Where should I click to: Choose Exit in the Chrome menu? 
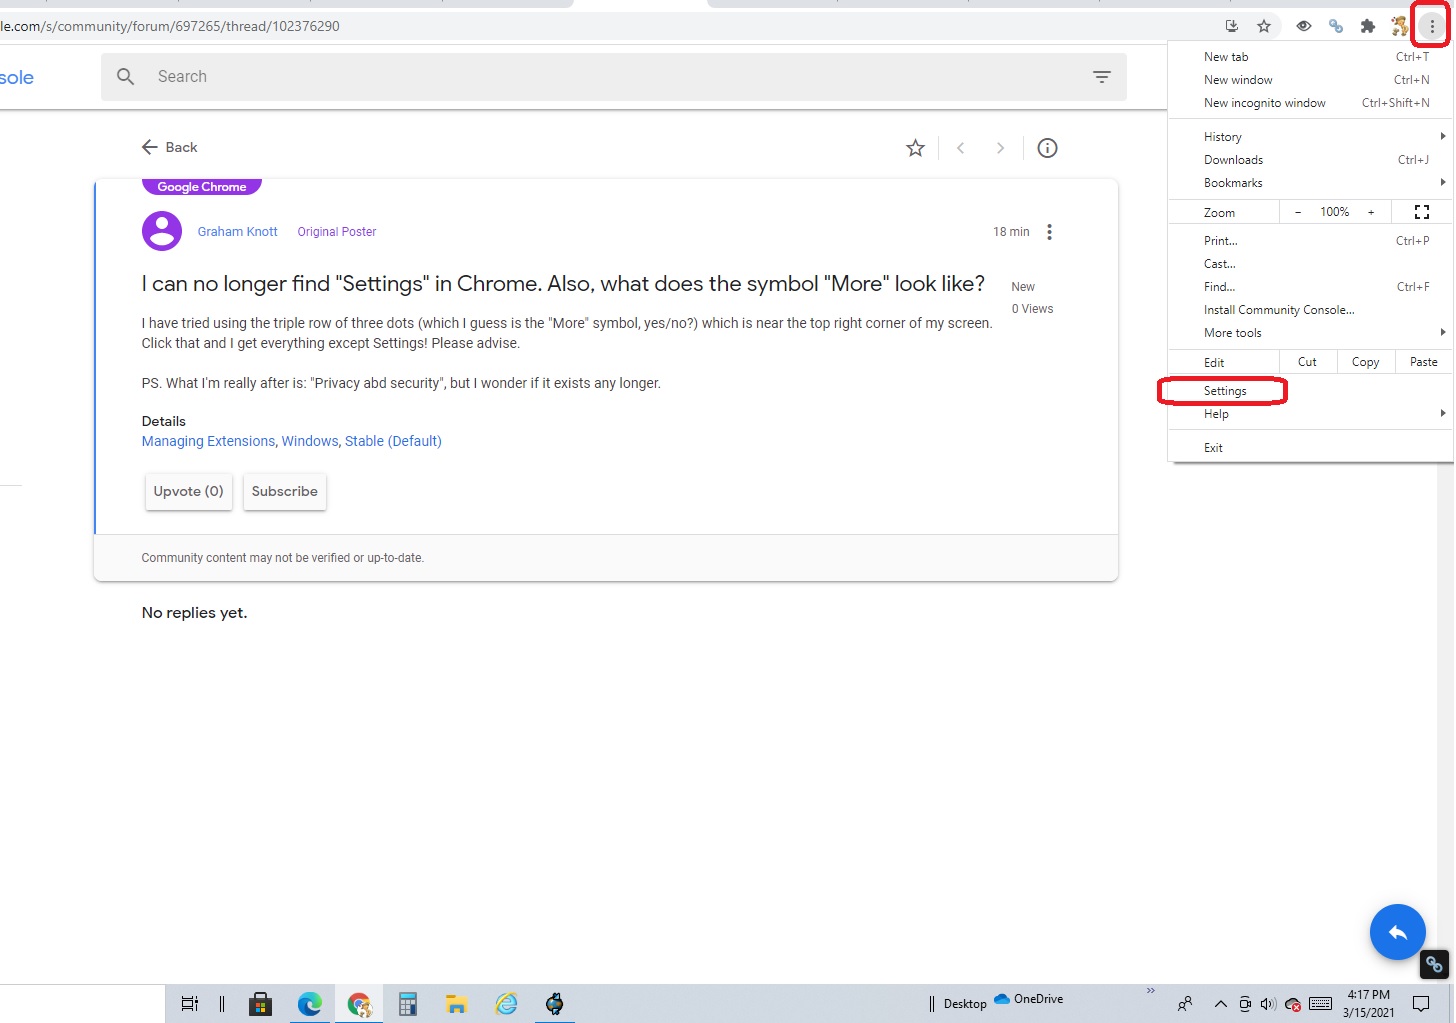[1310, 448]
